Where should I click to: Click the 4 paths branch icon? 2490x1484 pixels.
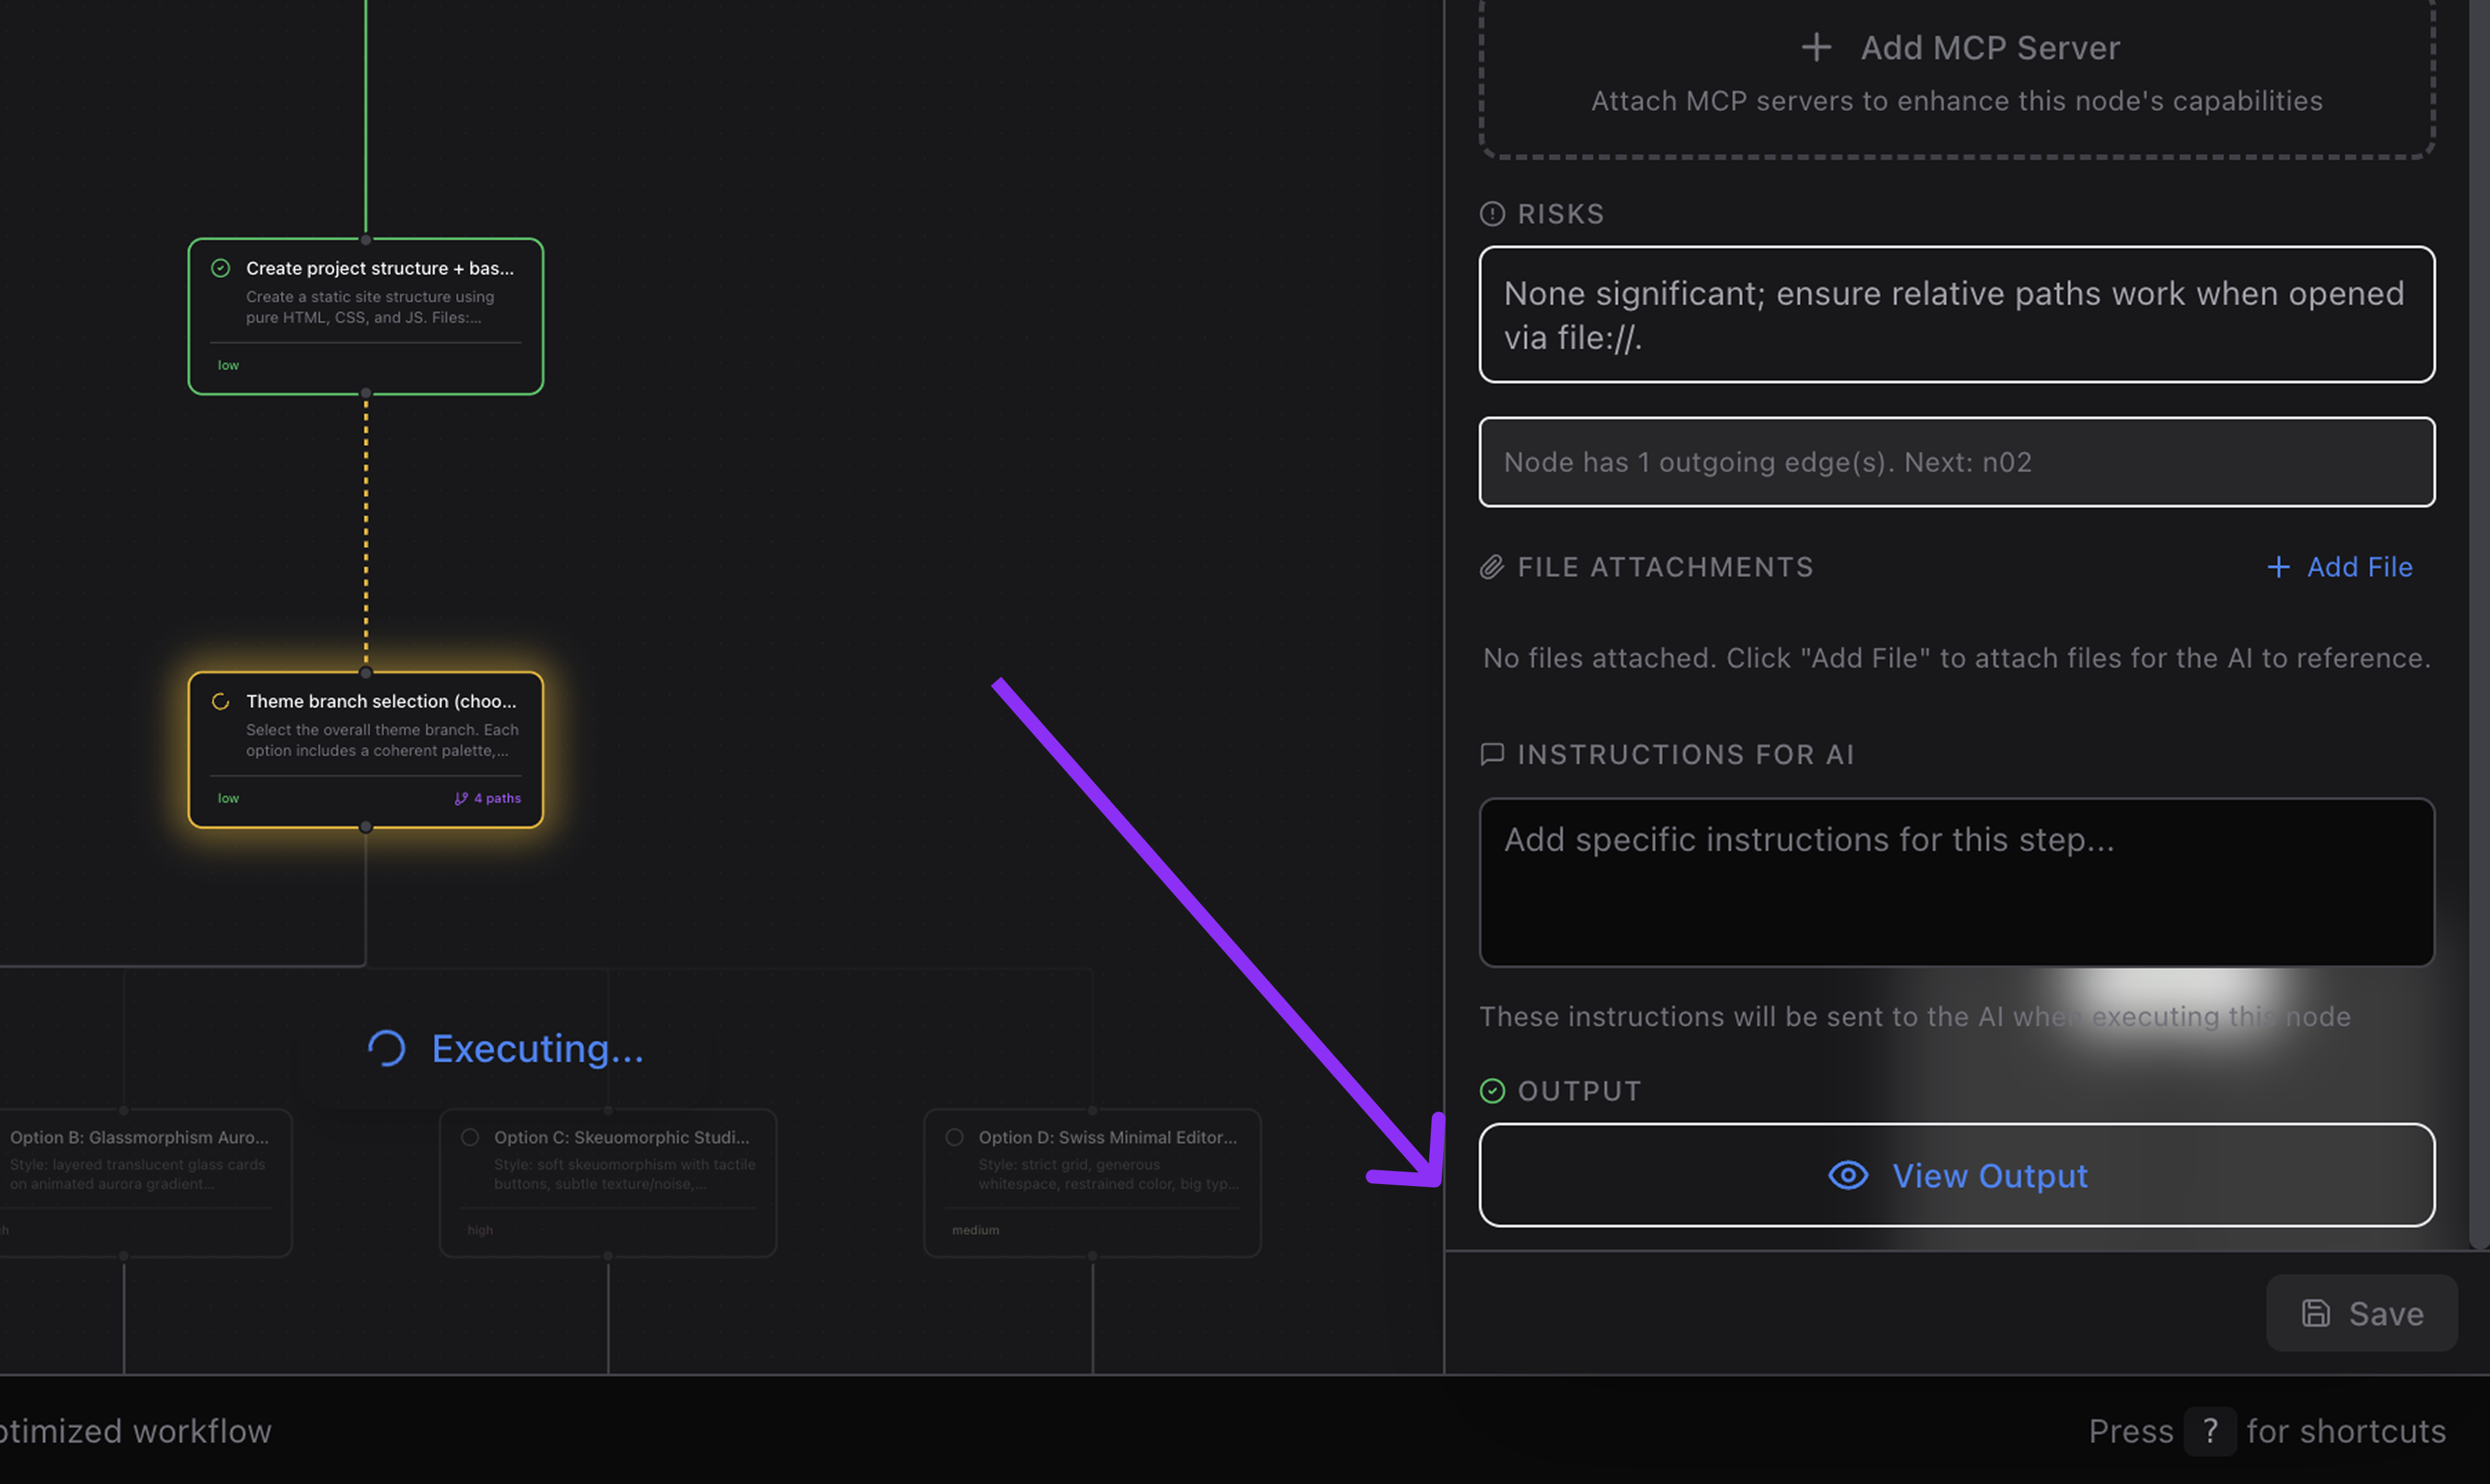tap(461, 798)
